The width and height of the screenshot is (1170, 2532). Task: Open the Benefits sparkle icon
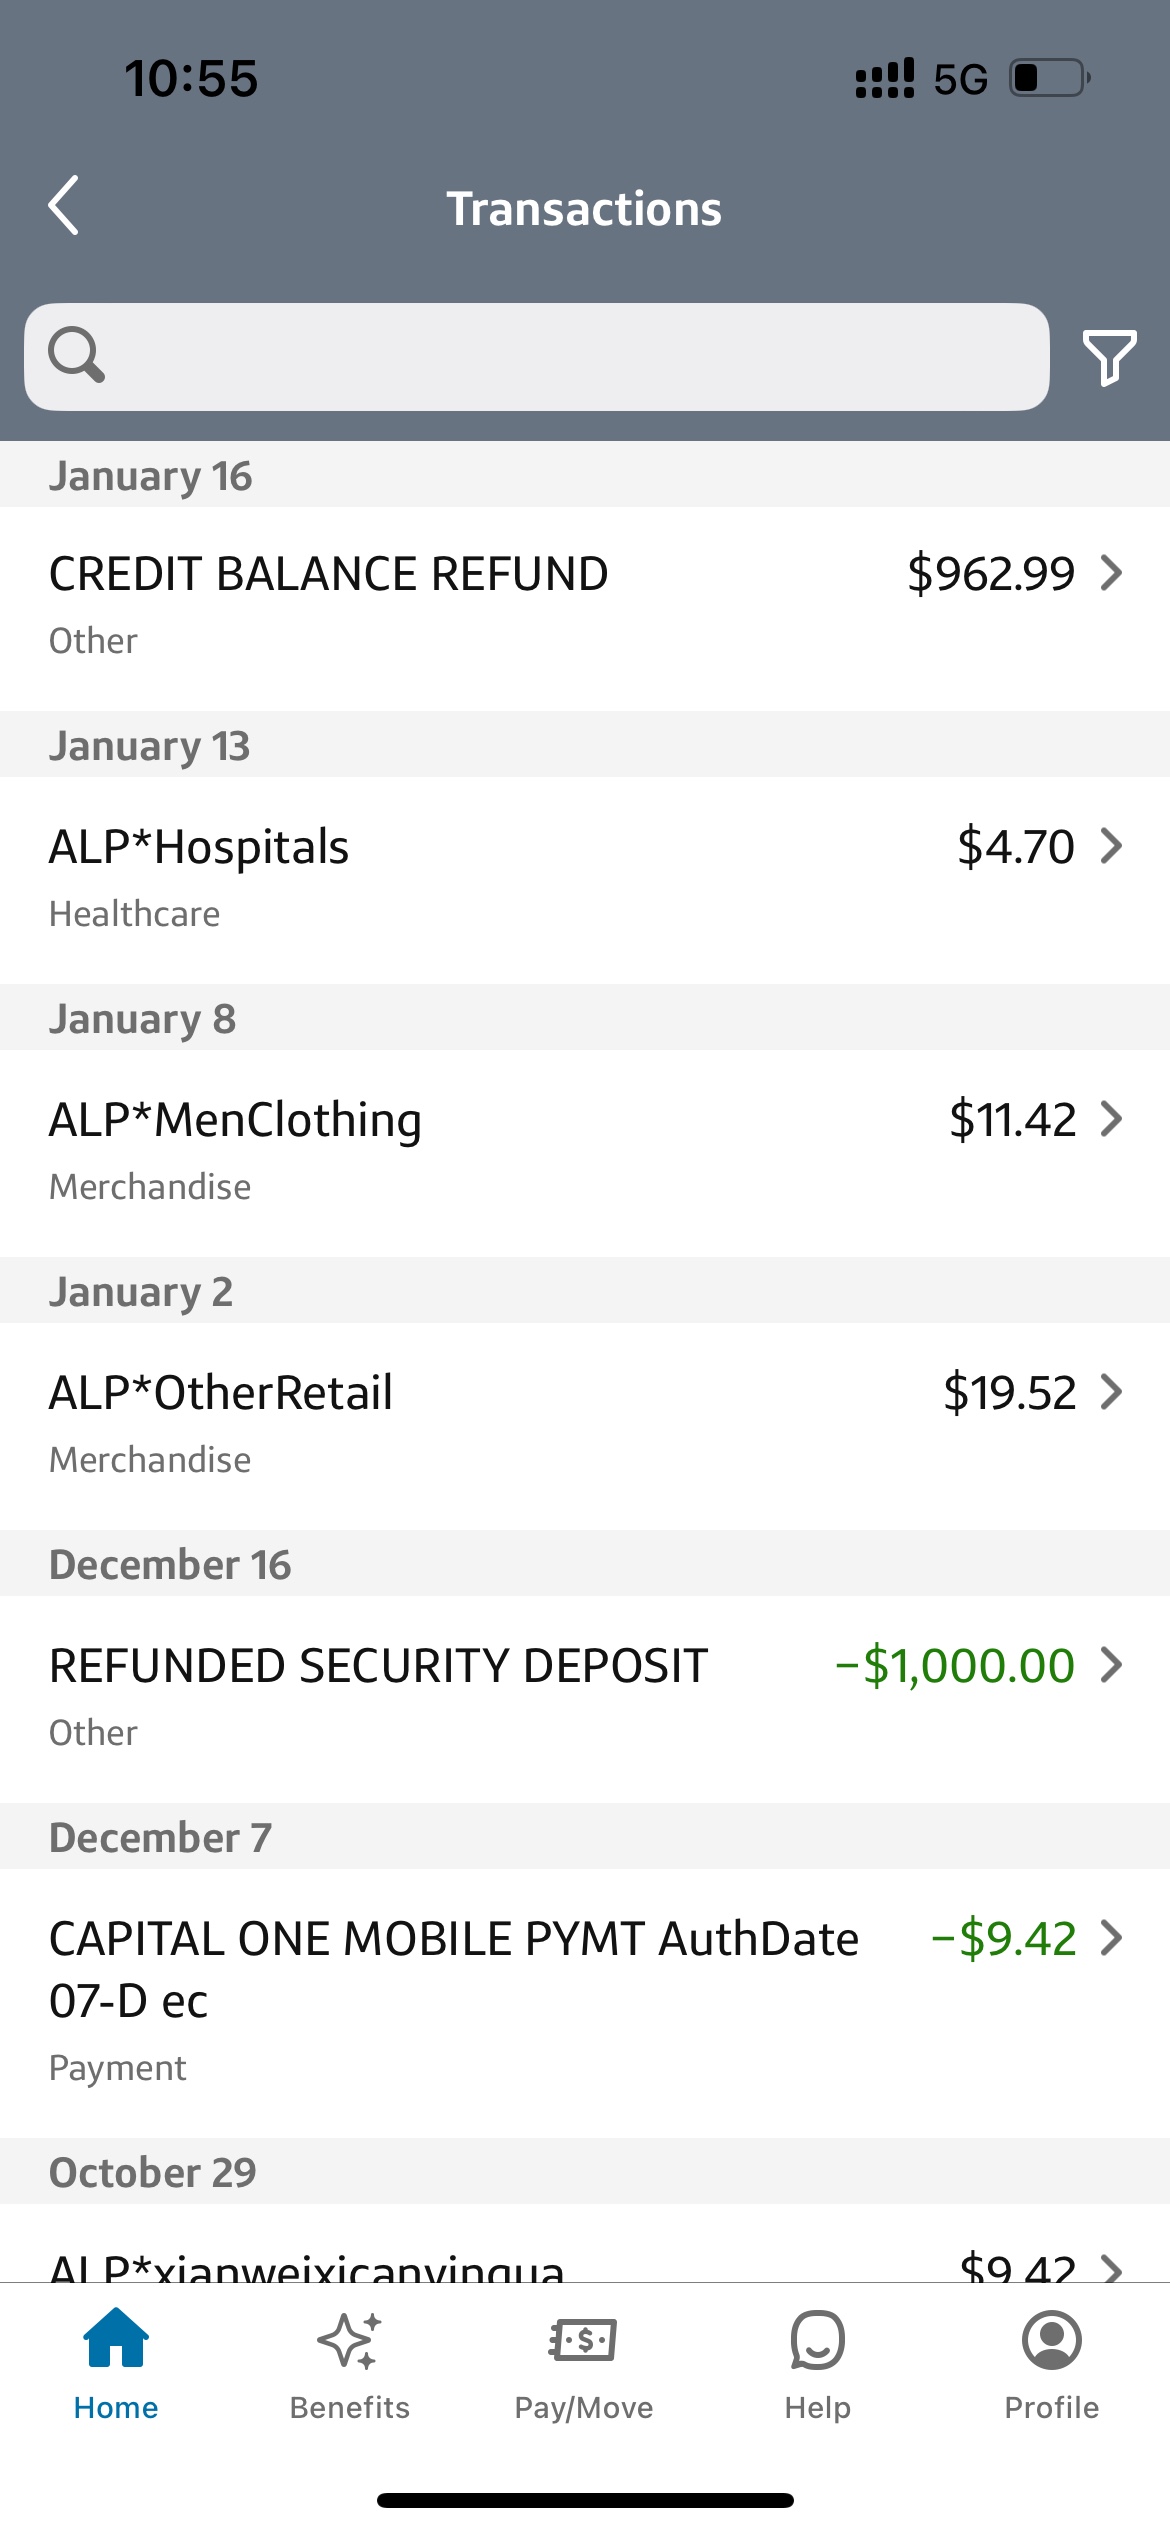point(349,2340)
